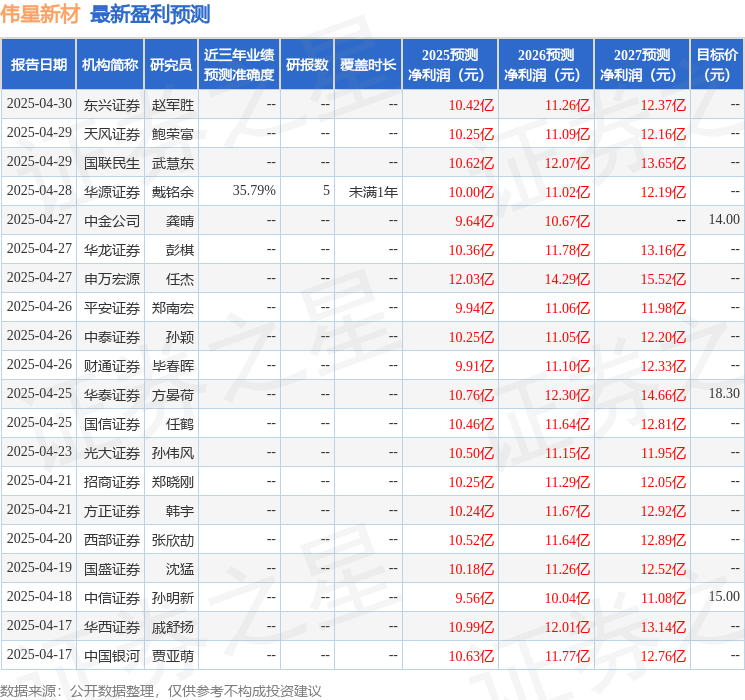This screenshot has height=700, width=745.
Task: Click 华西证券 institution cell
Action: click(x=112, y=627)
